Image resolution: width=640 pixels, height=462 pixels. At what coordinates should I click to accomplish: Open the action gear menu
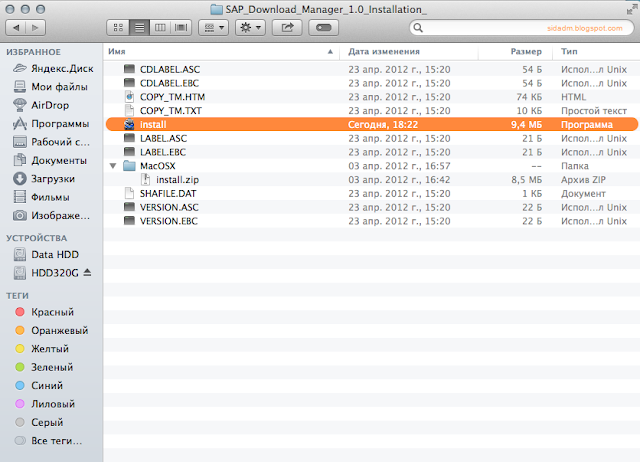(x=250, y=28)
